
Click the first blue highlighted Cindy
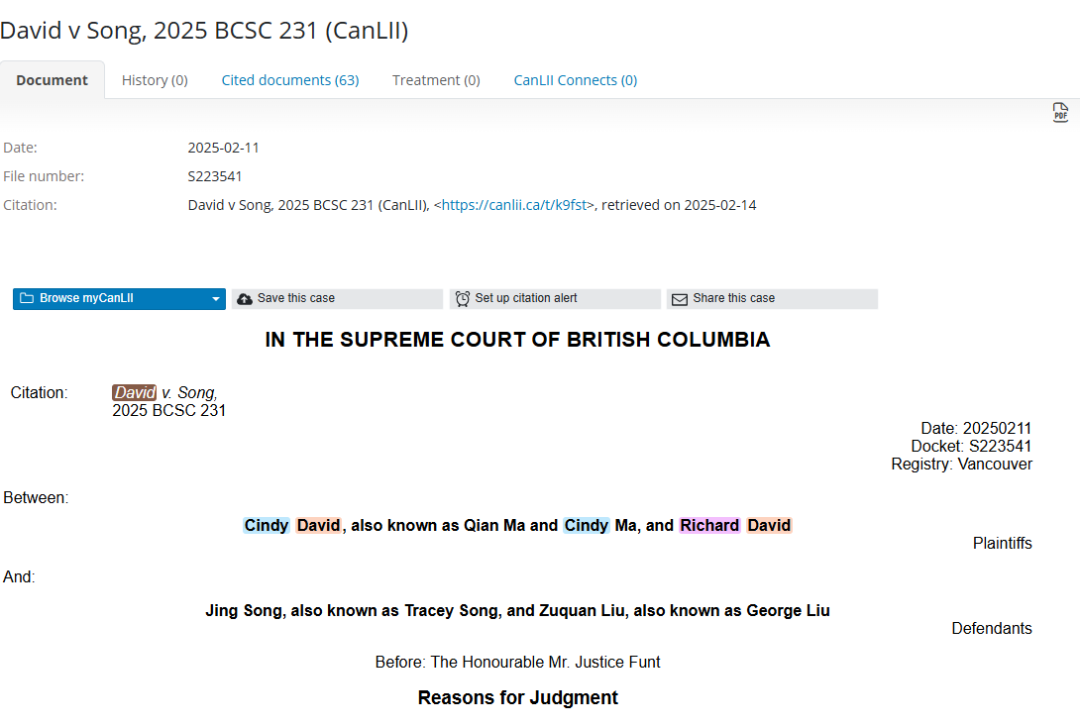[x=266, y=525]
